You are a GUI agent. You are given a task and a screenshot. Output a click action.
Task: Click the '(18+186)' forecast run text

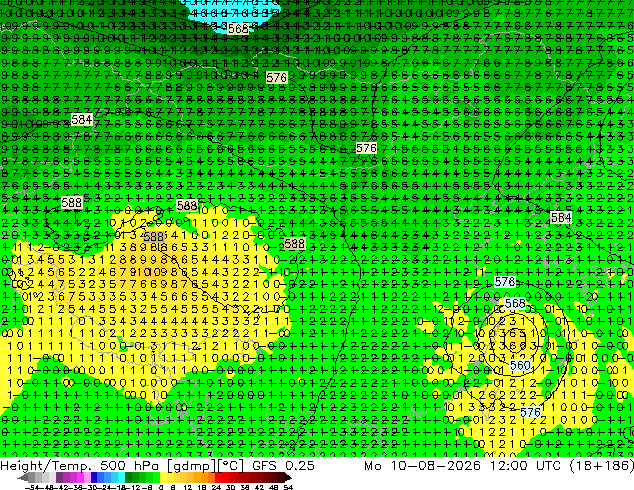point(601,466)
